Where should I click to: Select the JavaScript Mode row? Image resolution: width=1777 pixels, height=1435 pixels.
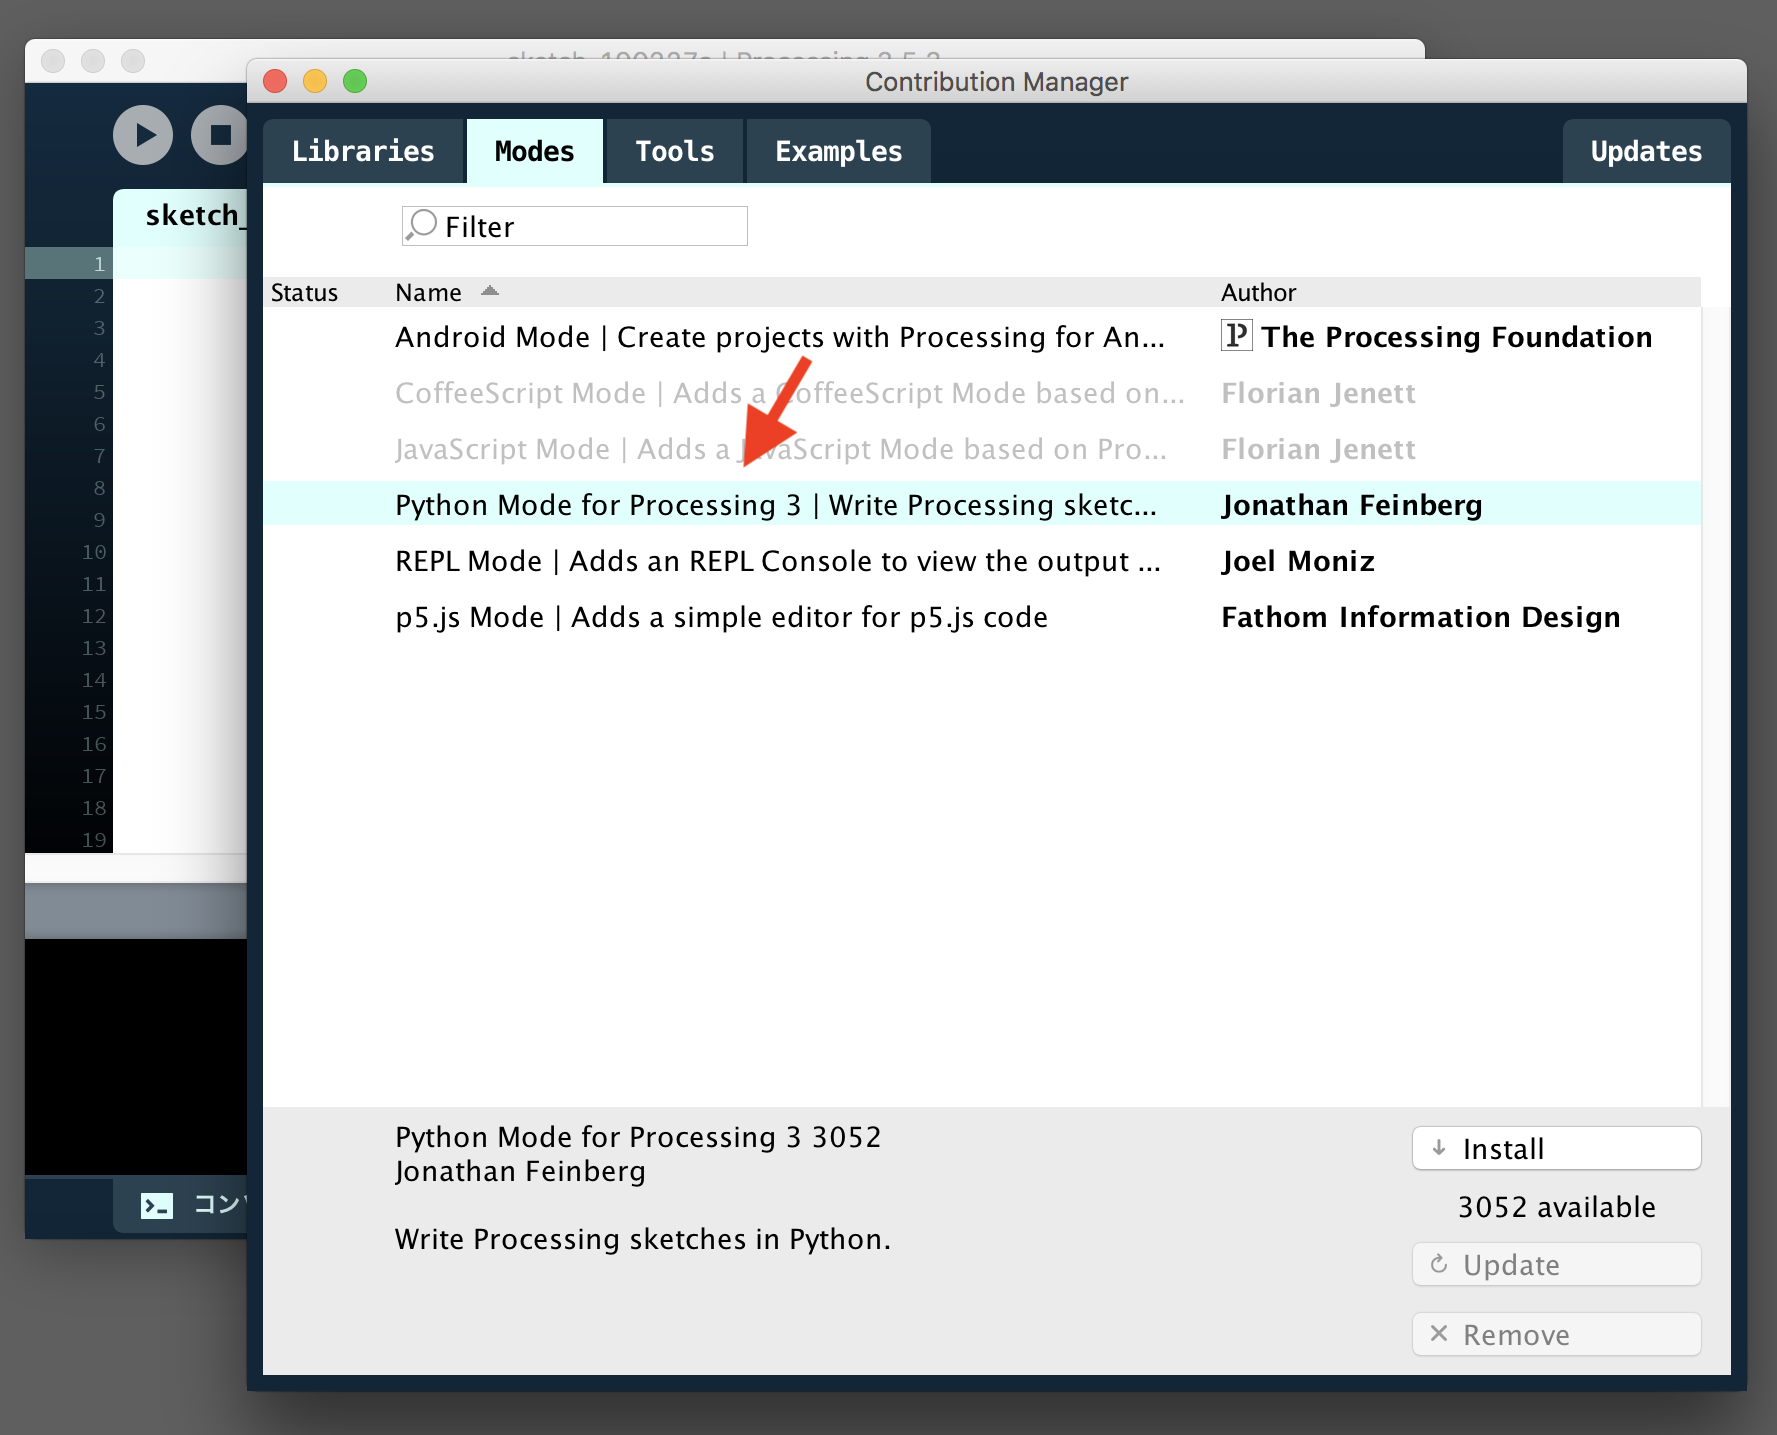(982, 449)
